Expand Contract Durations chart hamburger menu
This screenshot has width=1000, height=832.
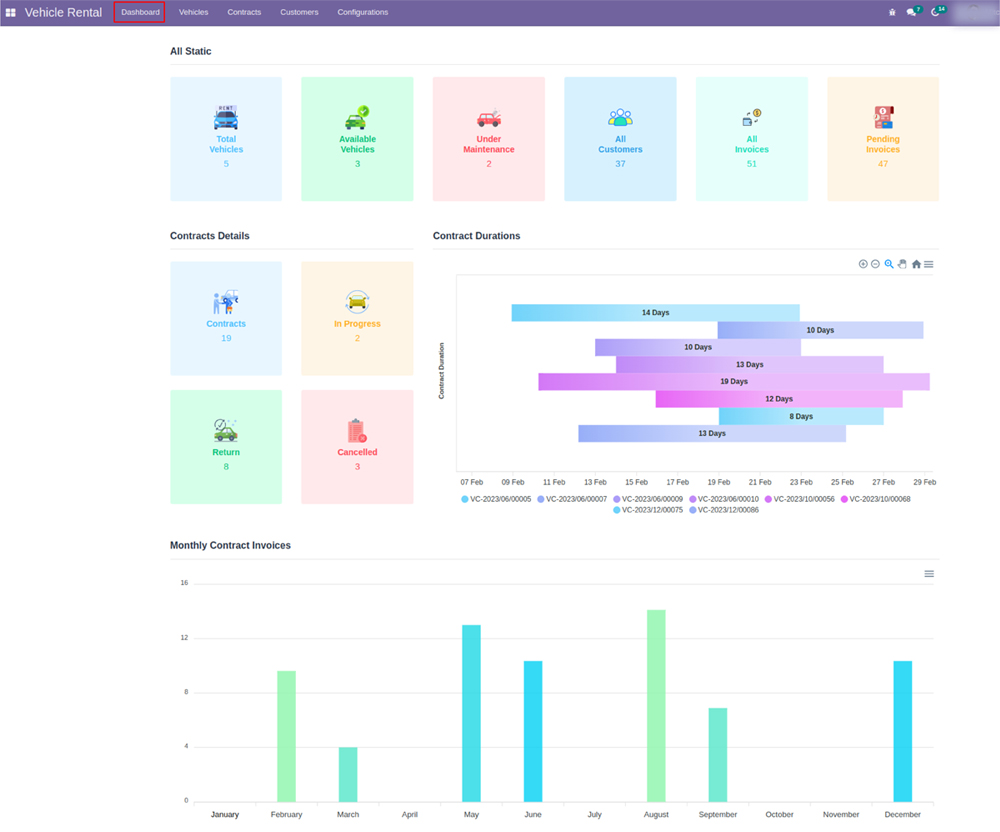(929, 264)
